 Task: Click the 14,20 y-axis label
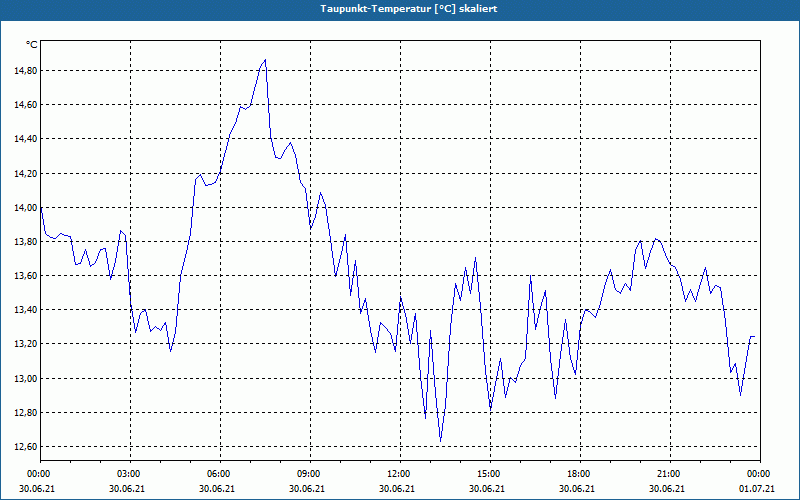click(x=26, y=173)
